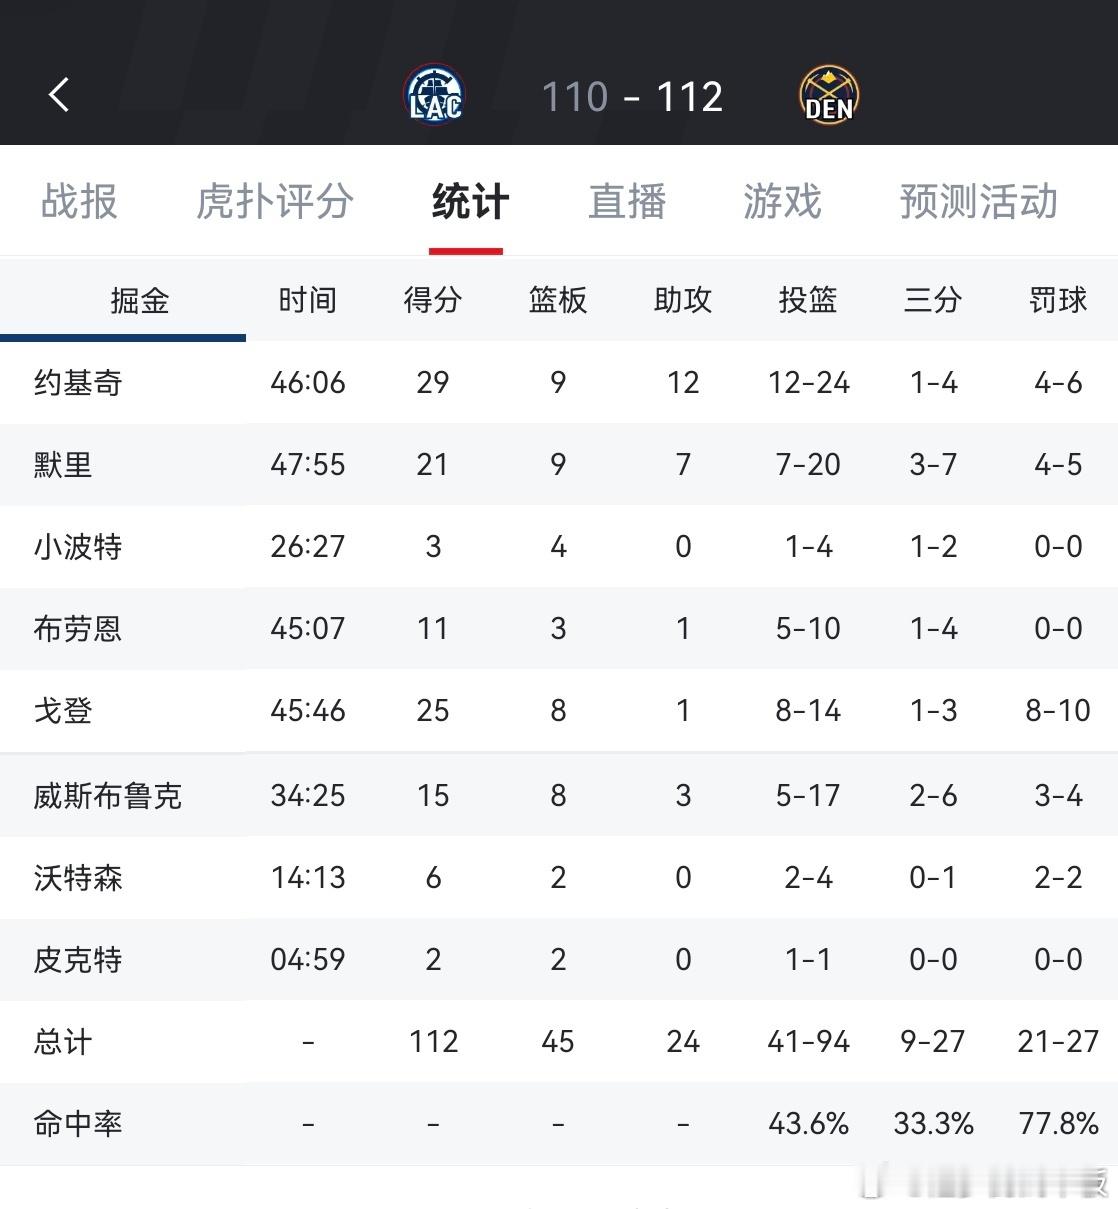Open the DEN Nuggets team logo
This screenshot has width=1118, height=1209.
(x=829, y=97)
